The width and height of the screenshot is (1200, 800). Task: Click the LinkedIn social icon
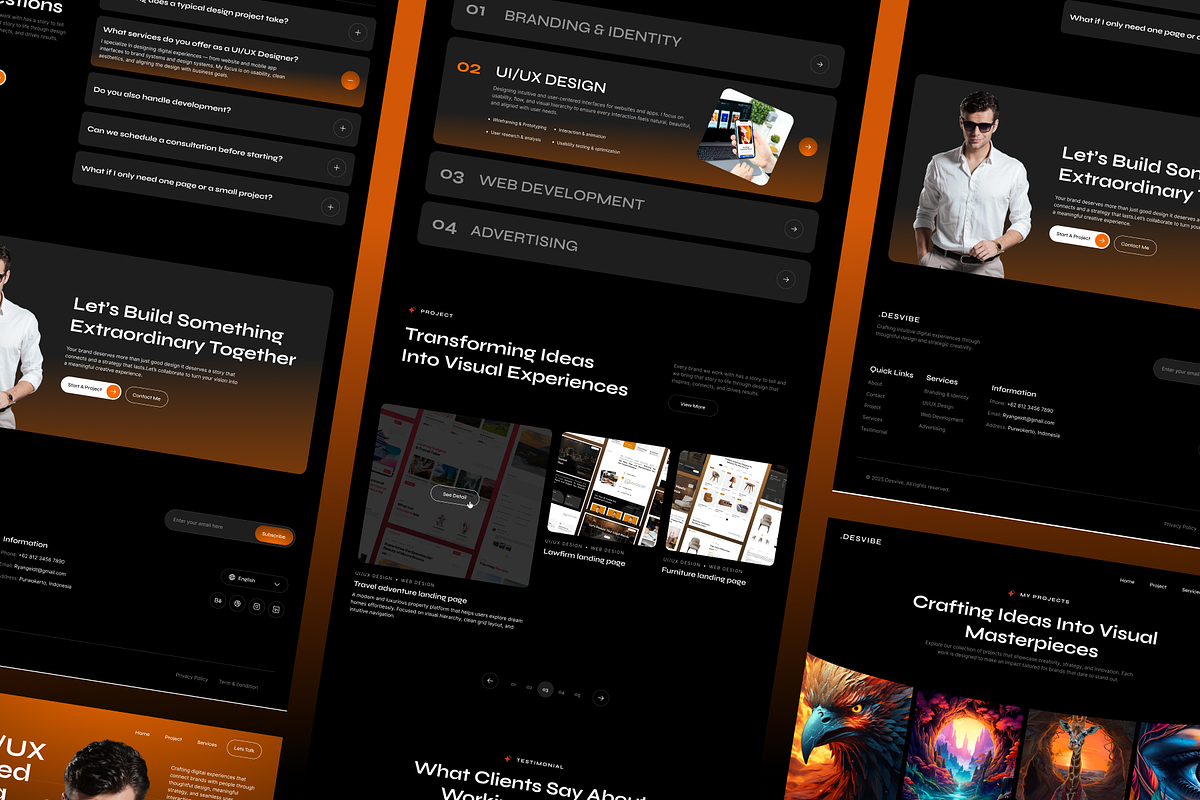click(x=276, y=609)
